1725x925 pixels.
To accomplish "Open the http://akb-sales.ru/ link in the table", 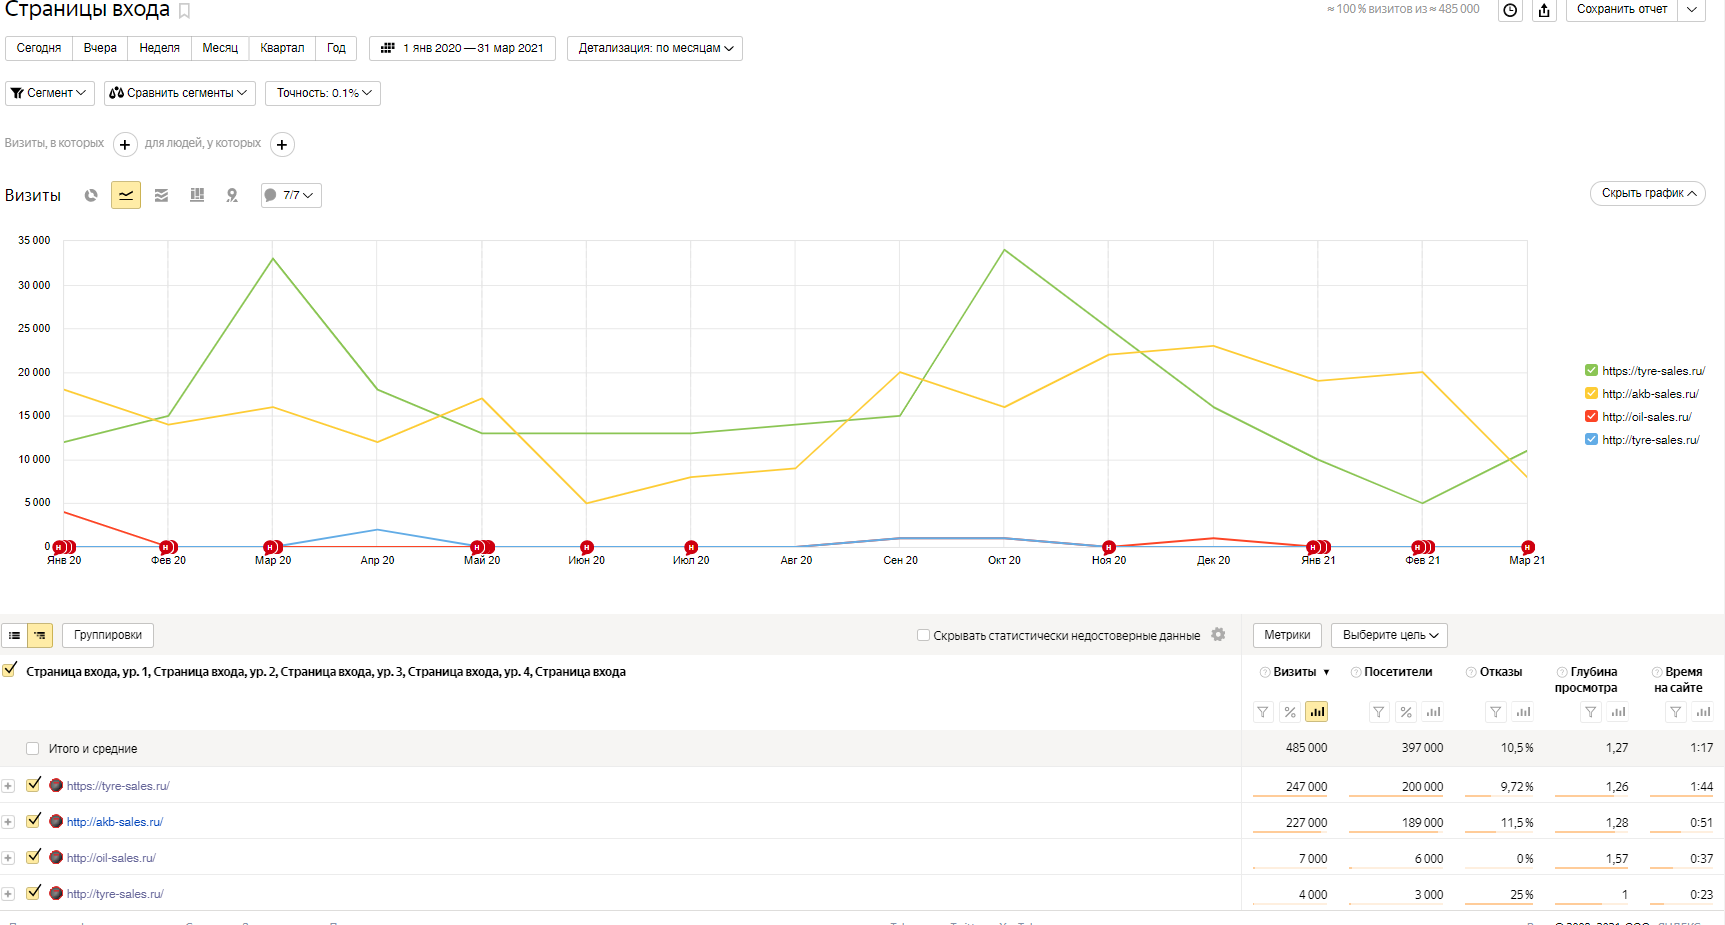I will click(x=115, y=822).
